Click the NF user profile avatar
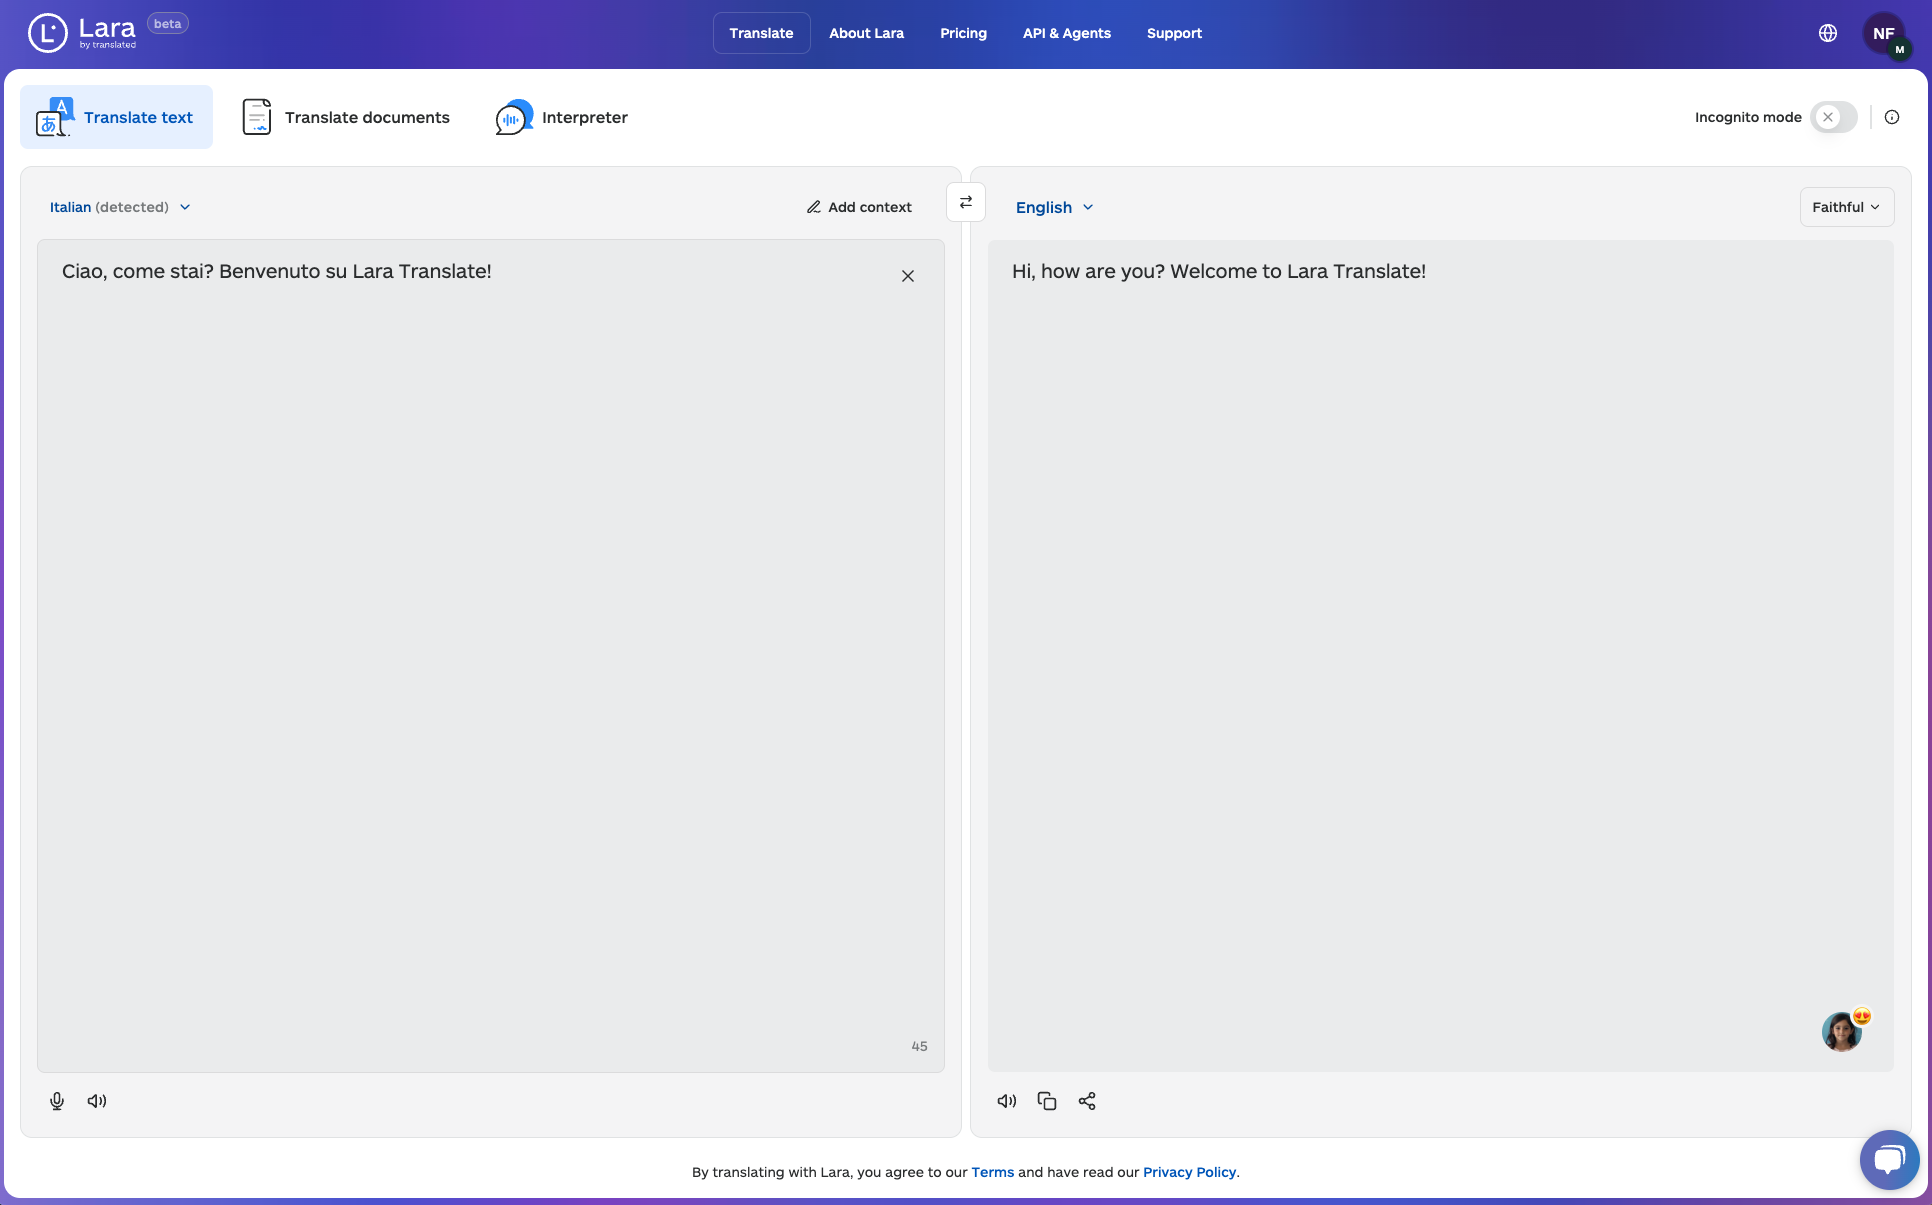This screenshot has height=1205, width=1932. pyautogui.click(x=1884, y=33)
